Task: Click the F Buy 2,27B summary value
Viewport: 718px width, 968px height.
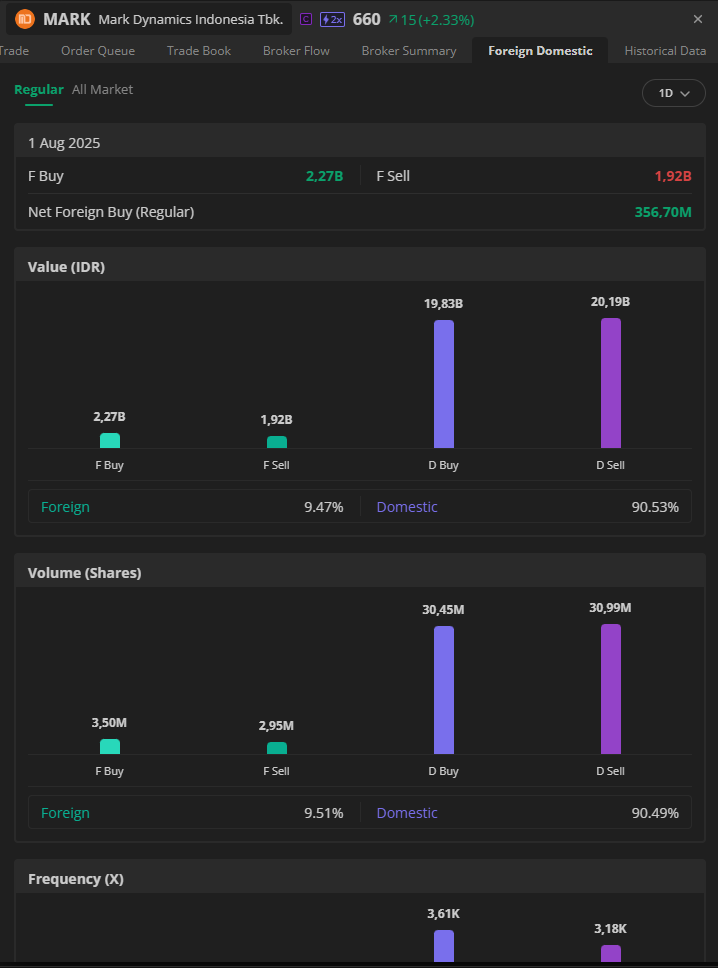Action: 324,176
